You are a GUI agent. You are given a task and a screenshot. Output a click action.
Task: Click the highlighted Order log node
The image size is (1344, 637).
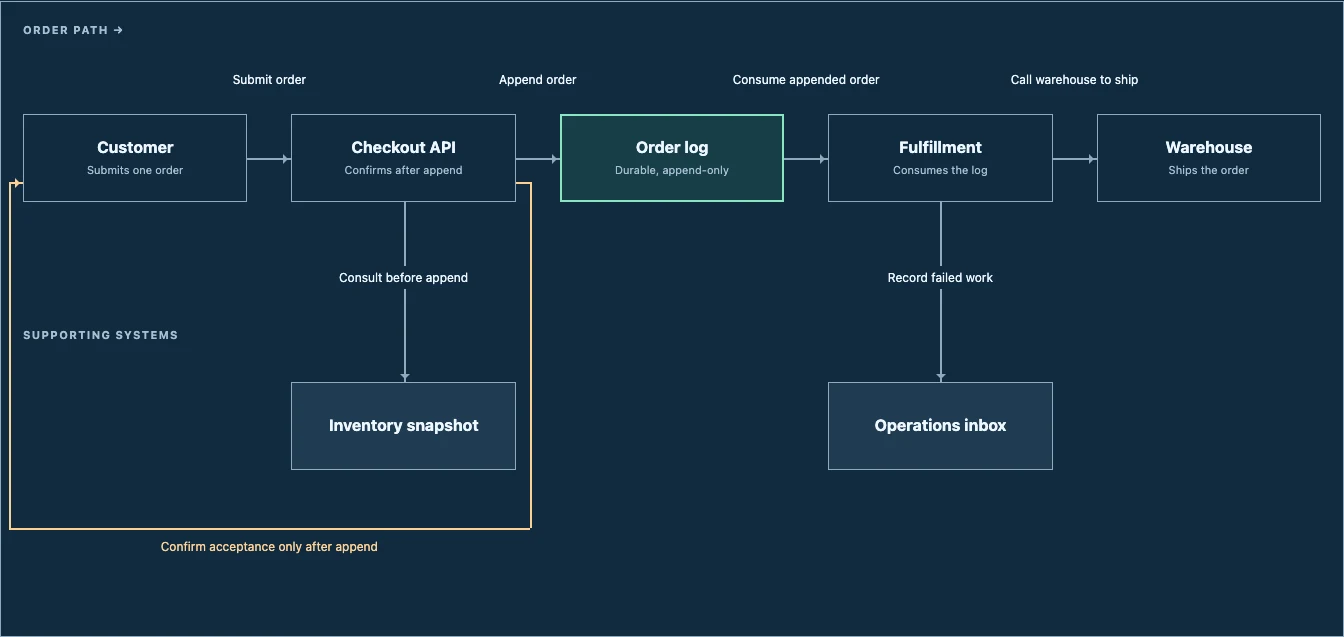(x=672, y=158)
